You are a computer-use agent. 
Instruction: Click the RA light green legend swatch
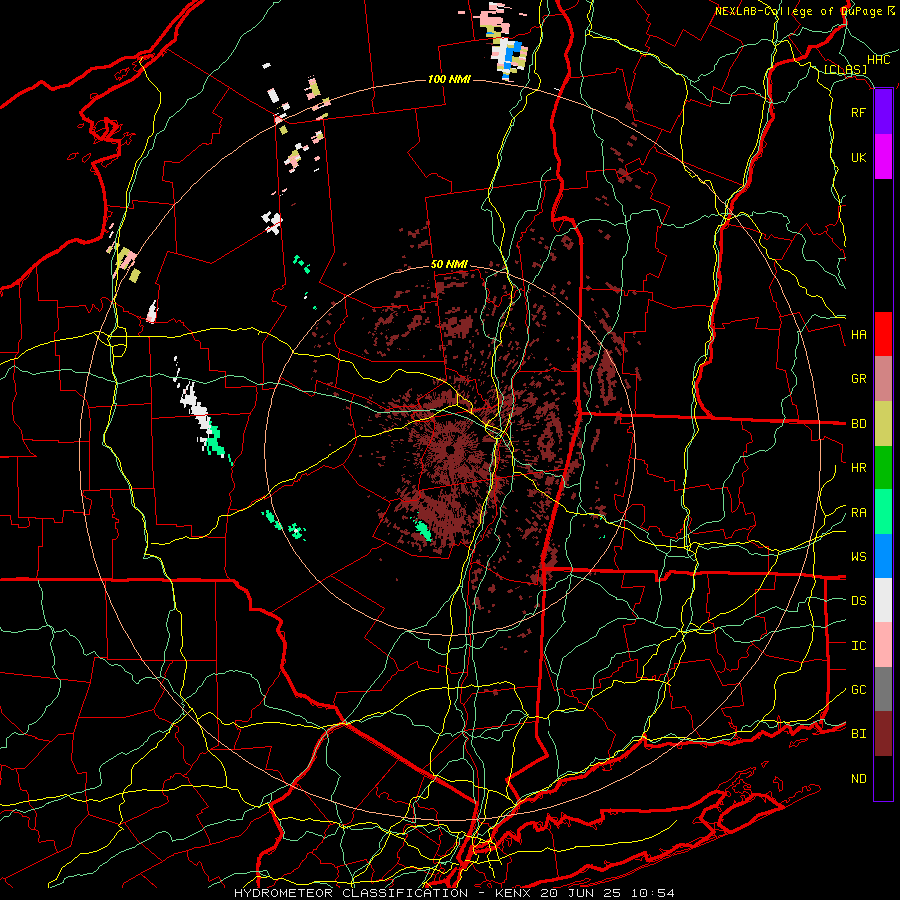pos(883,512)
